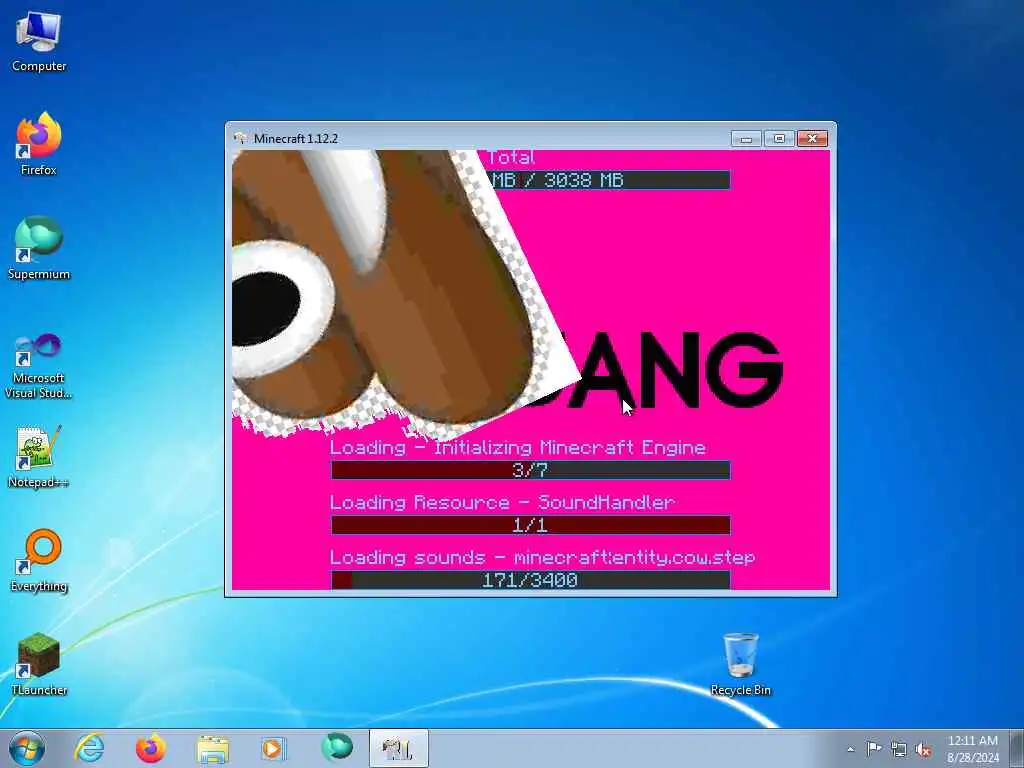Select the Supermium desktop shortcut
Image resolution: width=1024 pixels, height=768 pixels.
(39, 248)
